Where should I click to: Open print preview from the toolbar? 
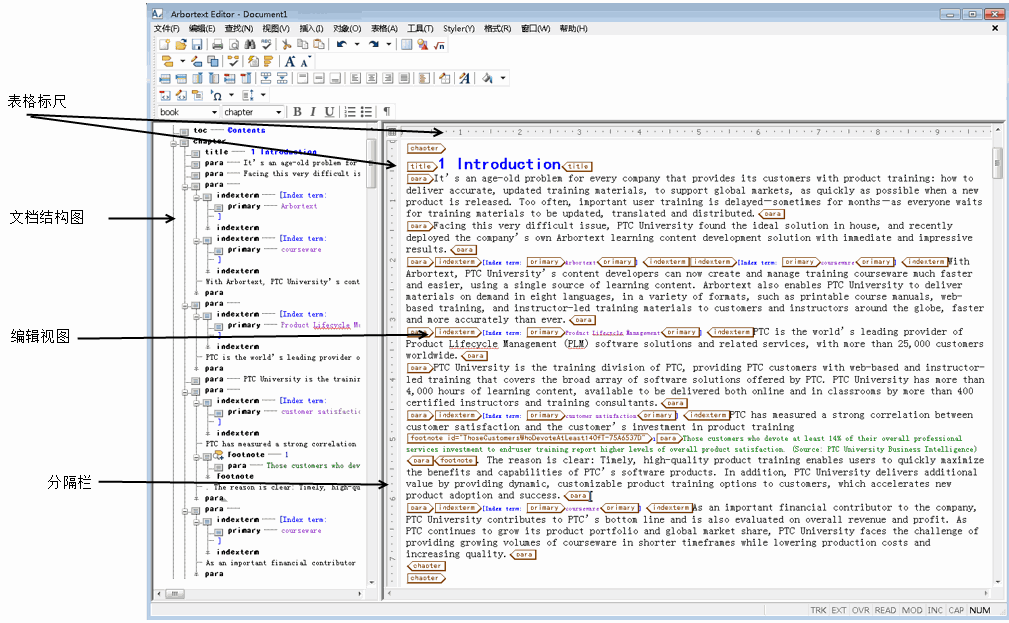click(234, 44)
